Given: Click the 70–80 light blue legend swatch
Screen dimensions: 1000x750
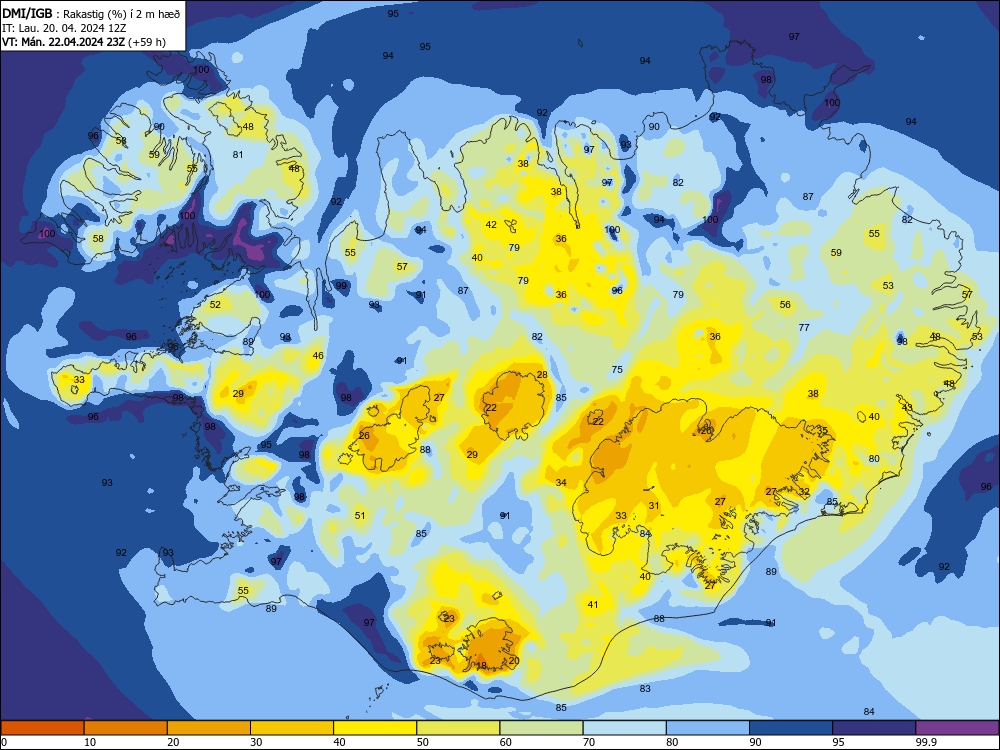Looking at the screenshot, I should click(624, 728).
